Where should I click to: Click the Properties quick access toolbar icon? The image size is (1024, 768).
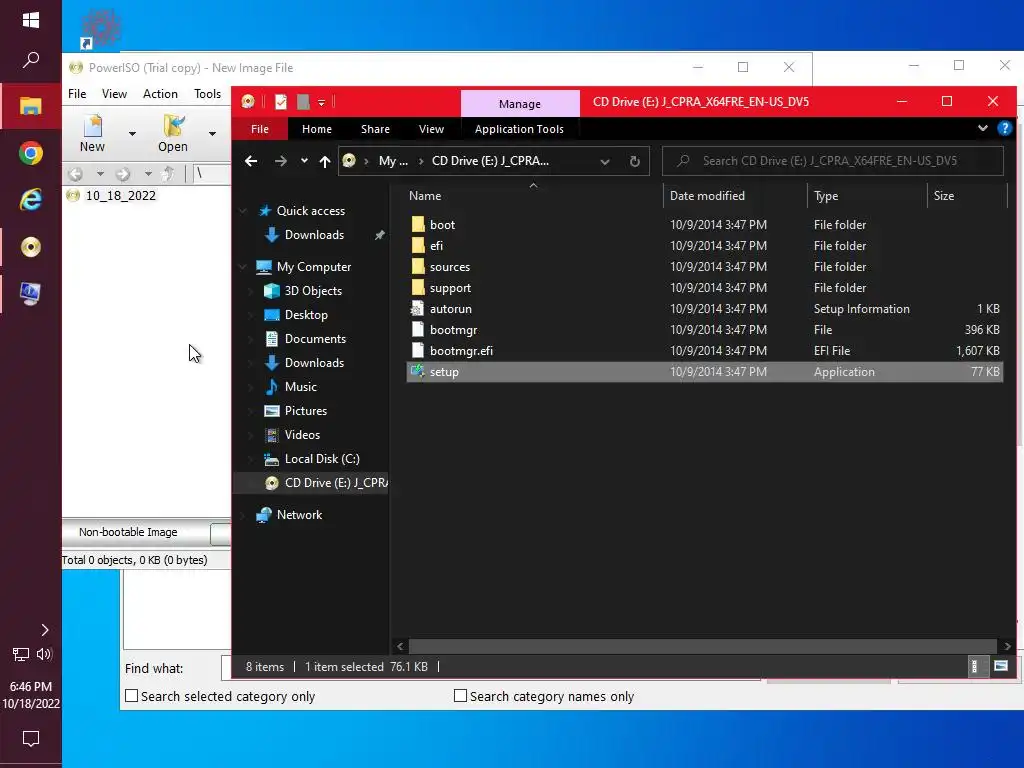pos(281,102)
